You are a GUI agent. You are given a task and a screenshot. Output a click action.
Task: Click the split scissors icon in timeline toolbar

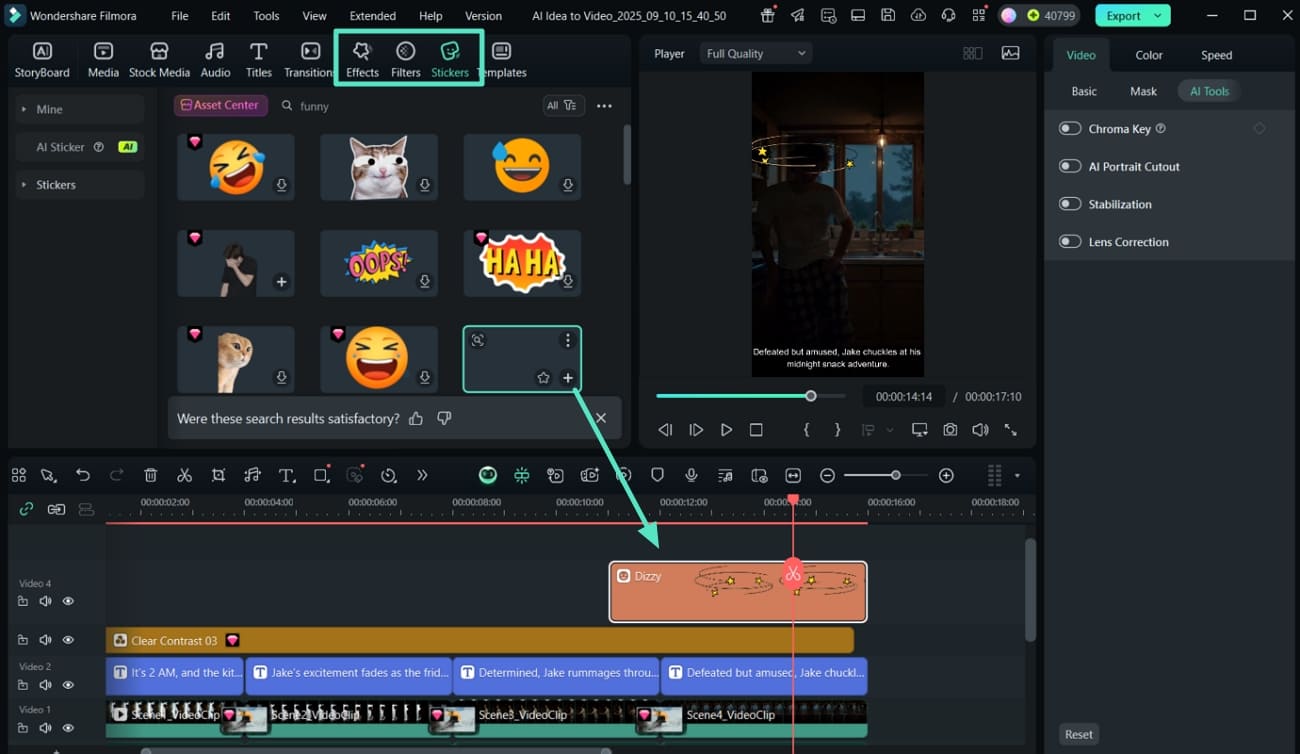point(184,475)
